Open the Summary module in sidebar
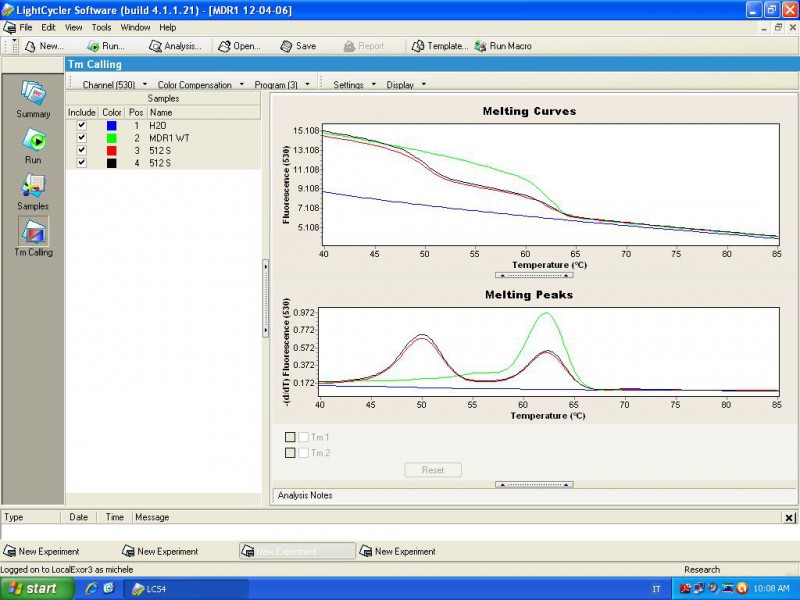Image resolution: width=800 pixels, height=600 pixels. click(x=33, y=94)
